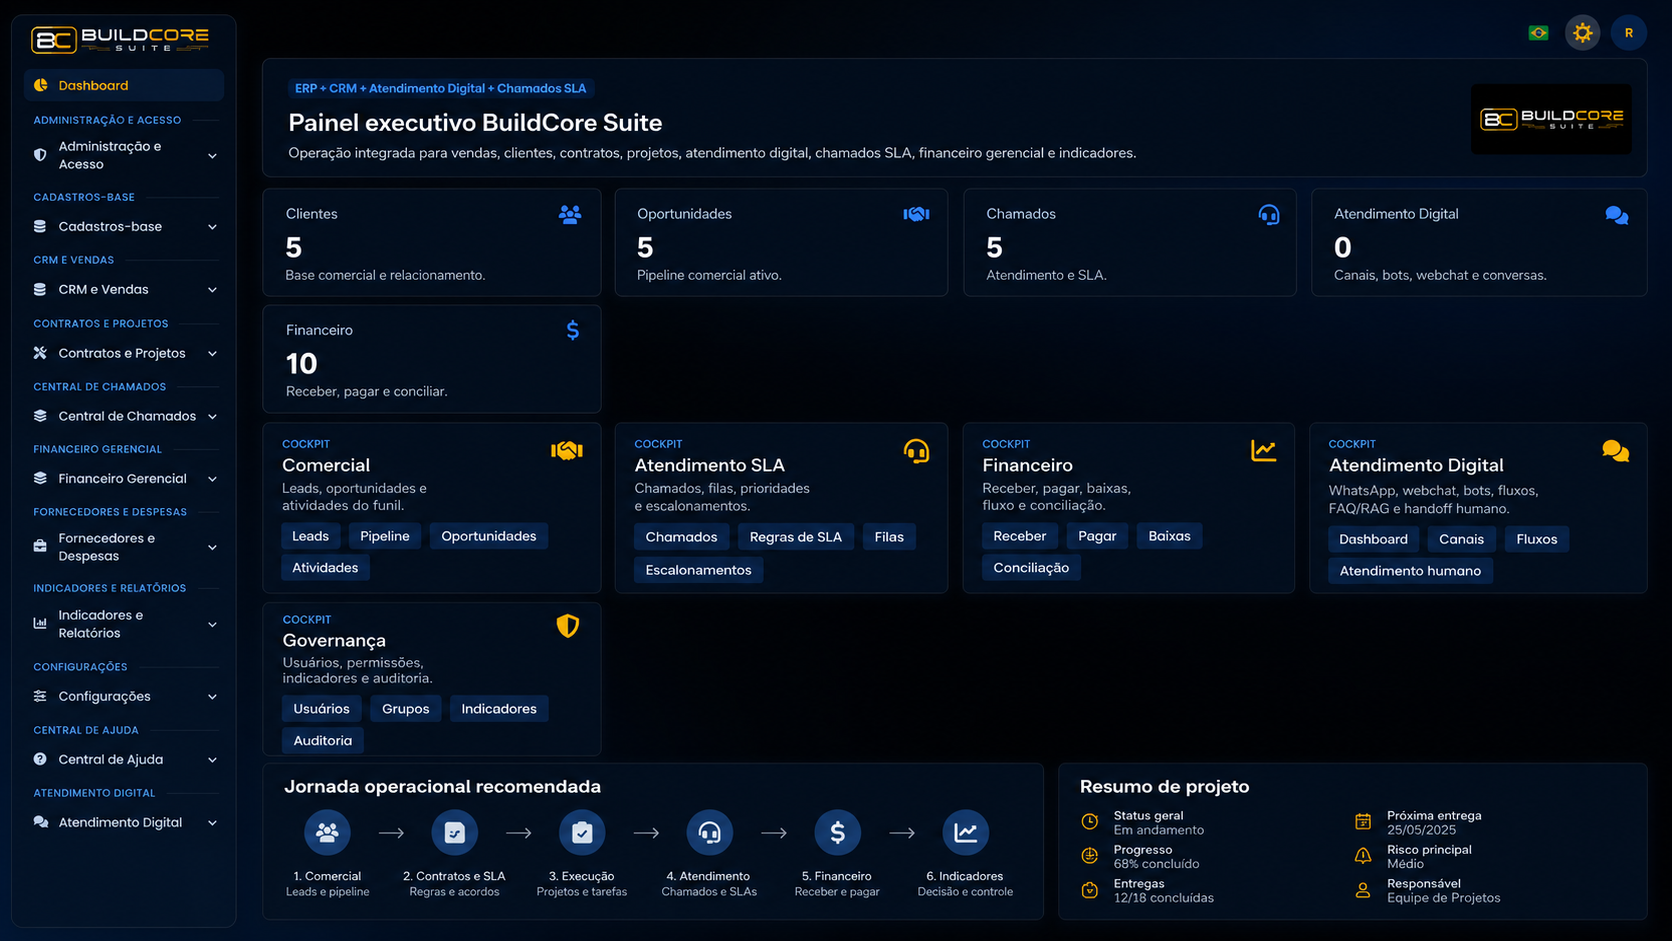This screenshot has width=1672, height=941.
Task: Click the Próxima entrega calendar icon
Action: click(1363, 822)
